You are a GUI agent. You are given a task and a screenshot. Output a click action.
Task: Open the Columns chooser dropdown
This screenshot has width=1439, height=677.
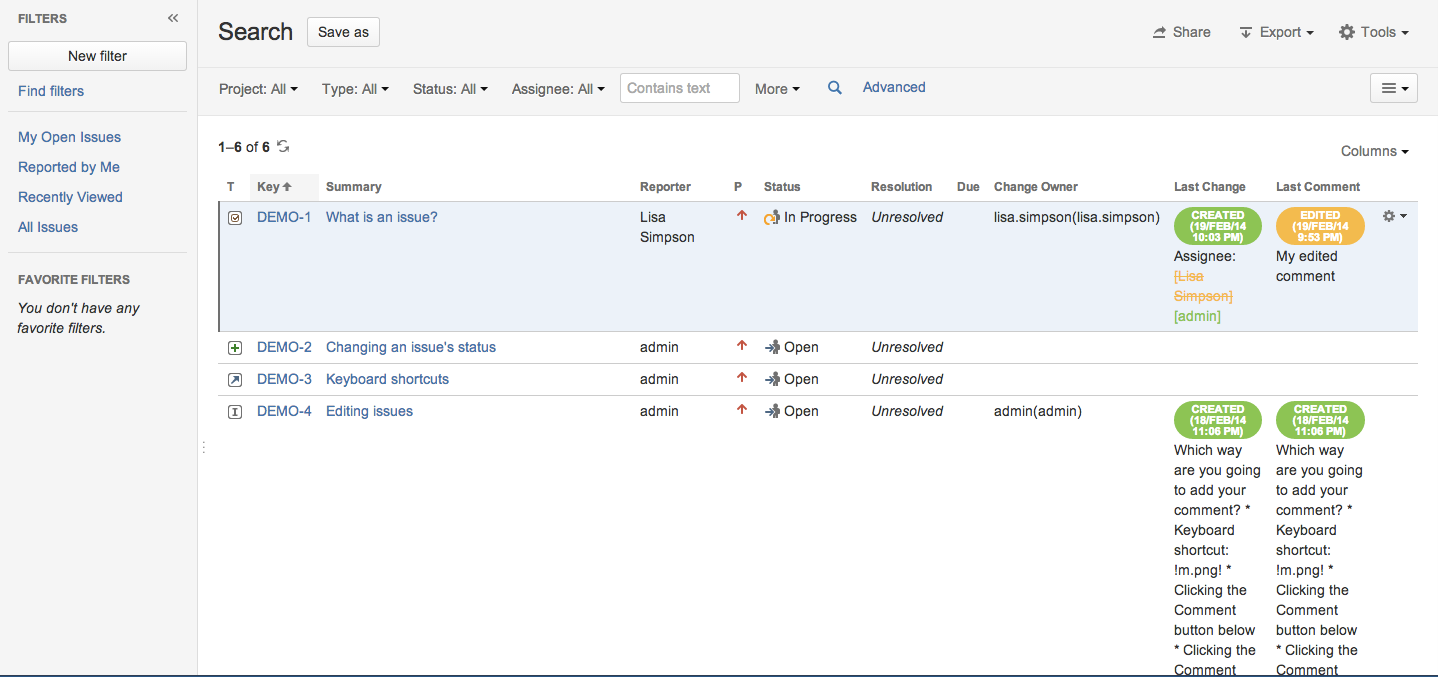[1375, 151]
